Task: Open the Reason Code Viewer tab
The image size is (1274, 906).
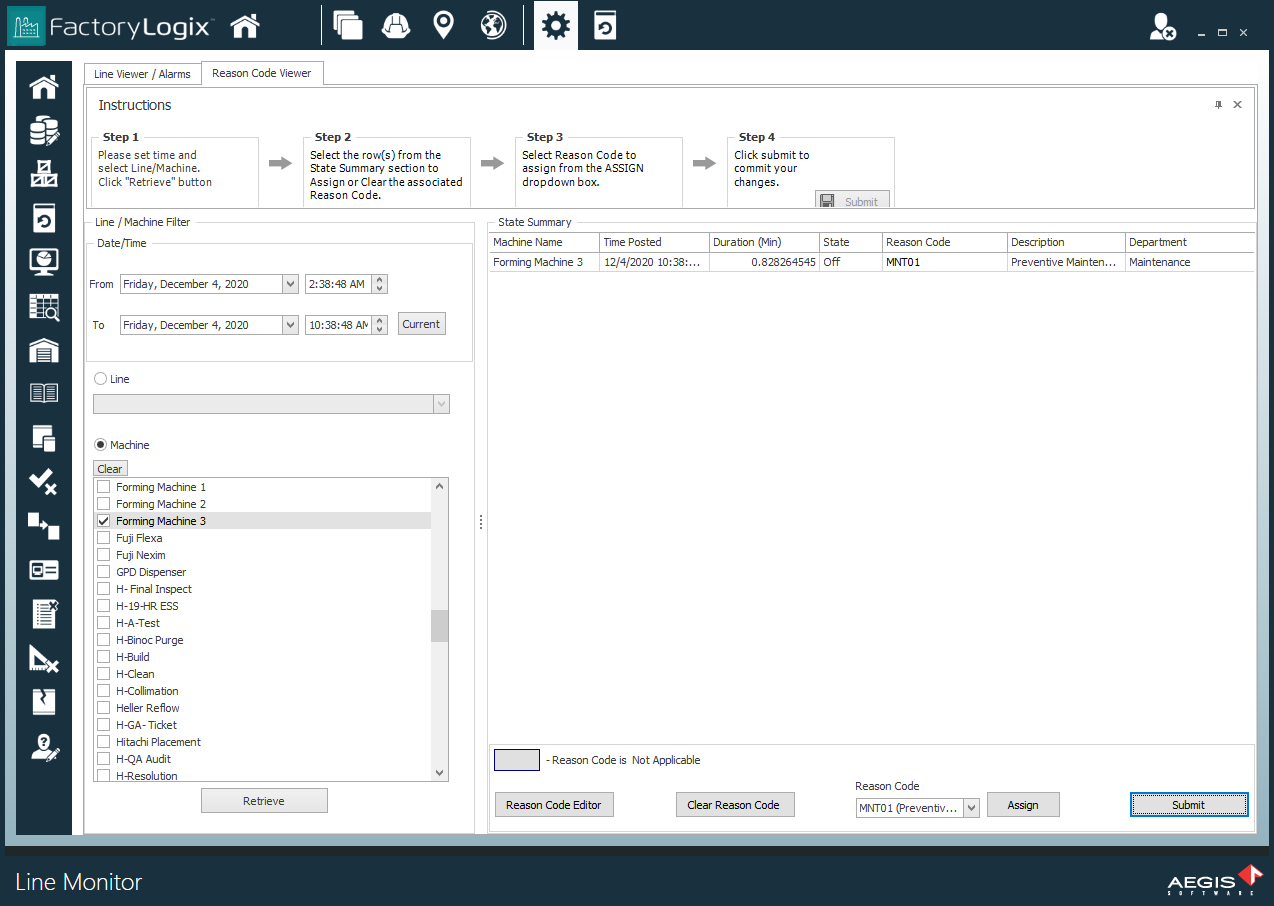Action: click(262, 73)
